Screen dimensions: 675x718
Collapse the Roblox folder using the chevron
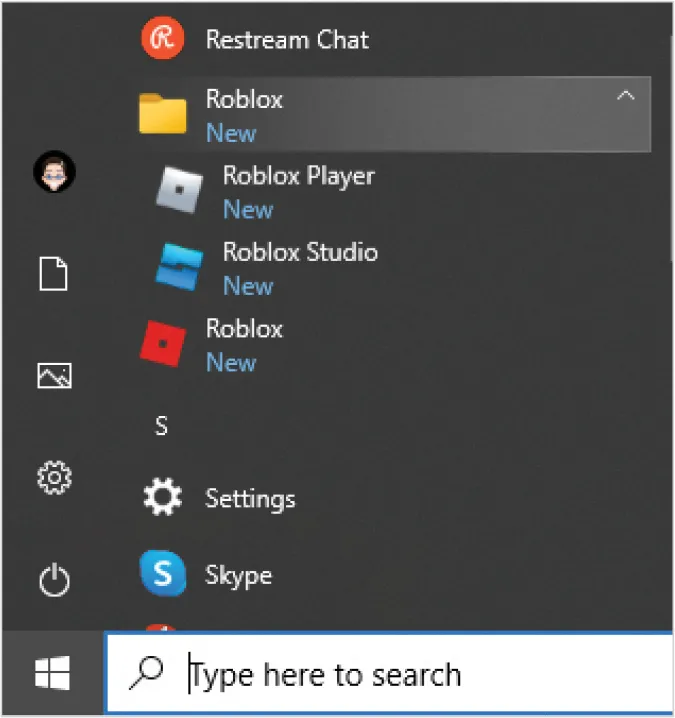[x=625, y=97]
